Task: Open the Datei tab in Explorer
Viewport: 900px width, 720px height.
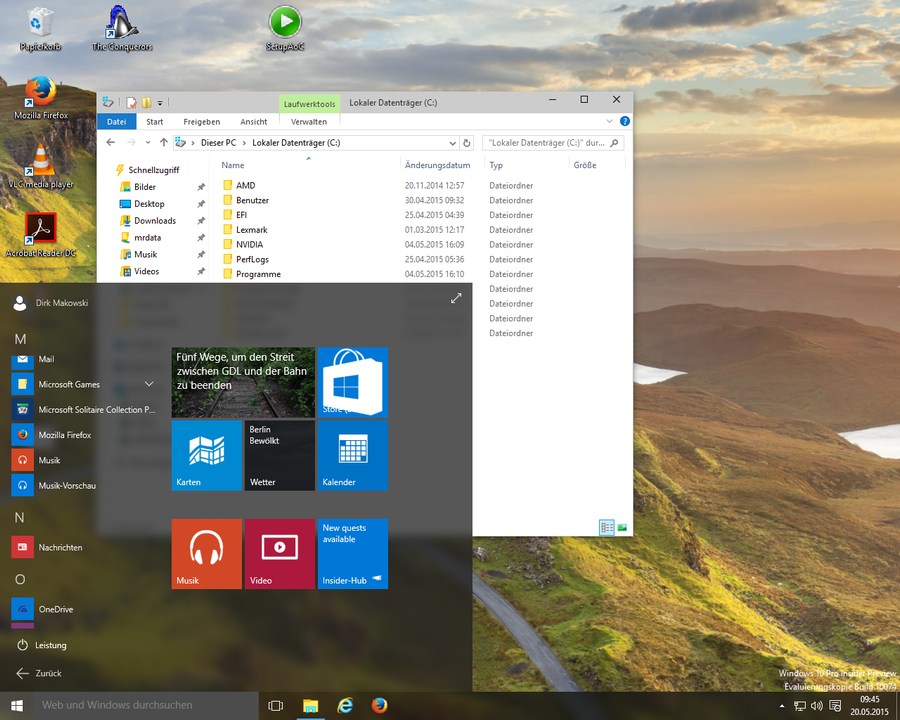Action: pos(117,122)
